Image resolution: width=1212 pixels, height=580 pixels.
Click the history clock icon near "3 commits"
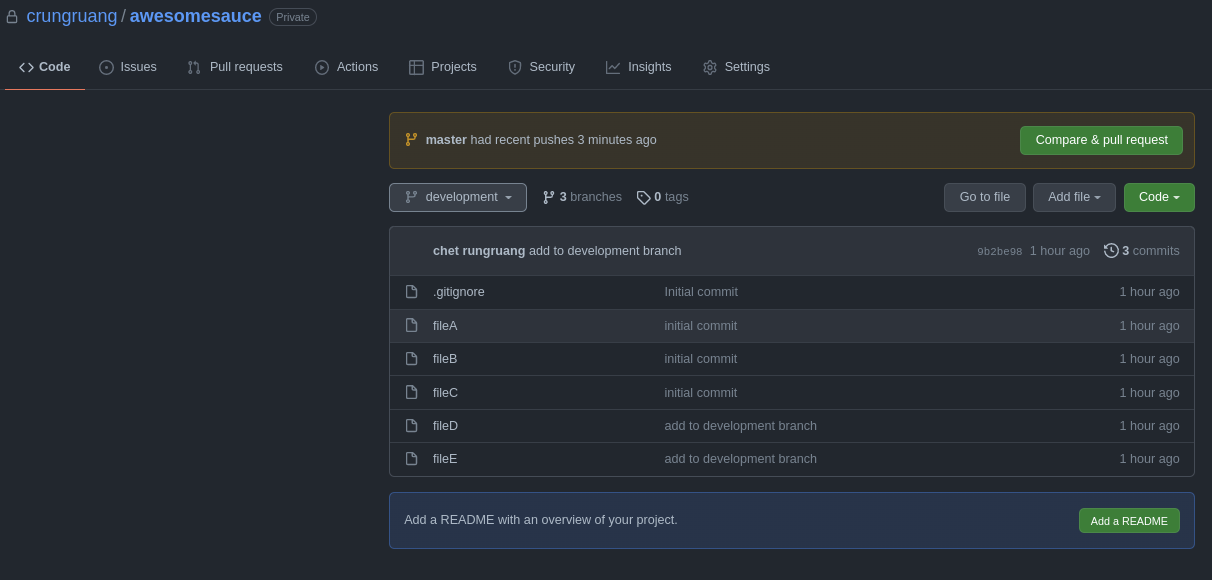point(1112,250)
